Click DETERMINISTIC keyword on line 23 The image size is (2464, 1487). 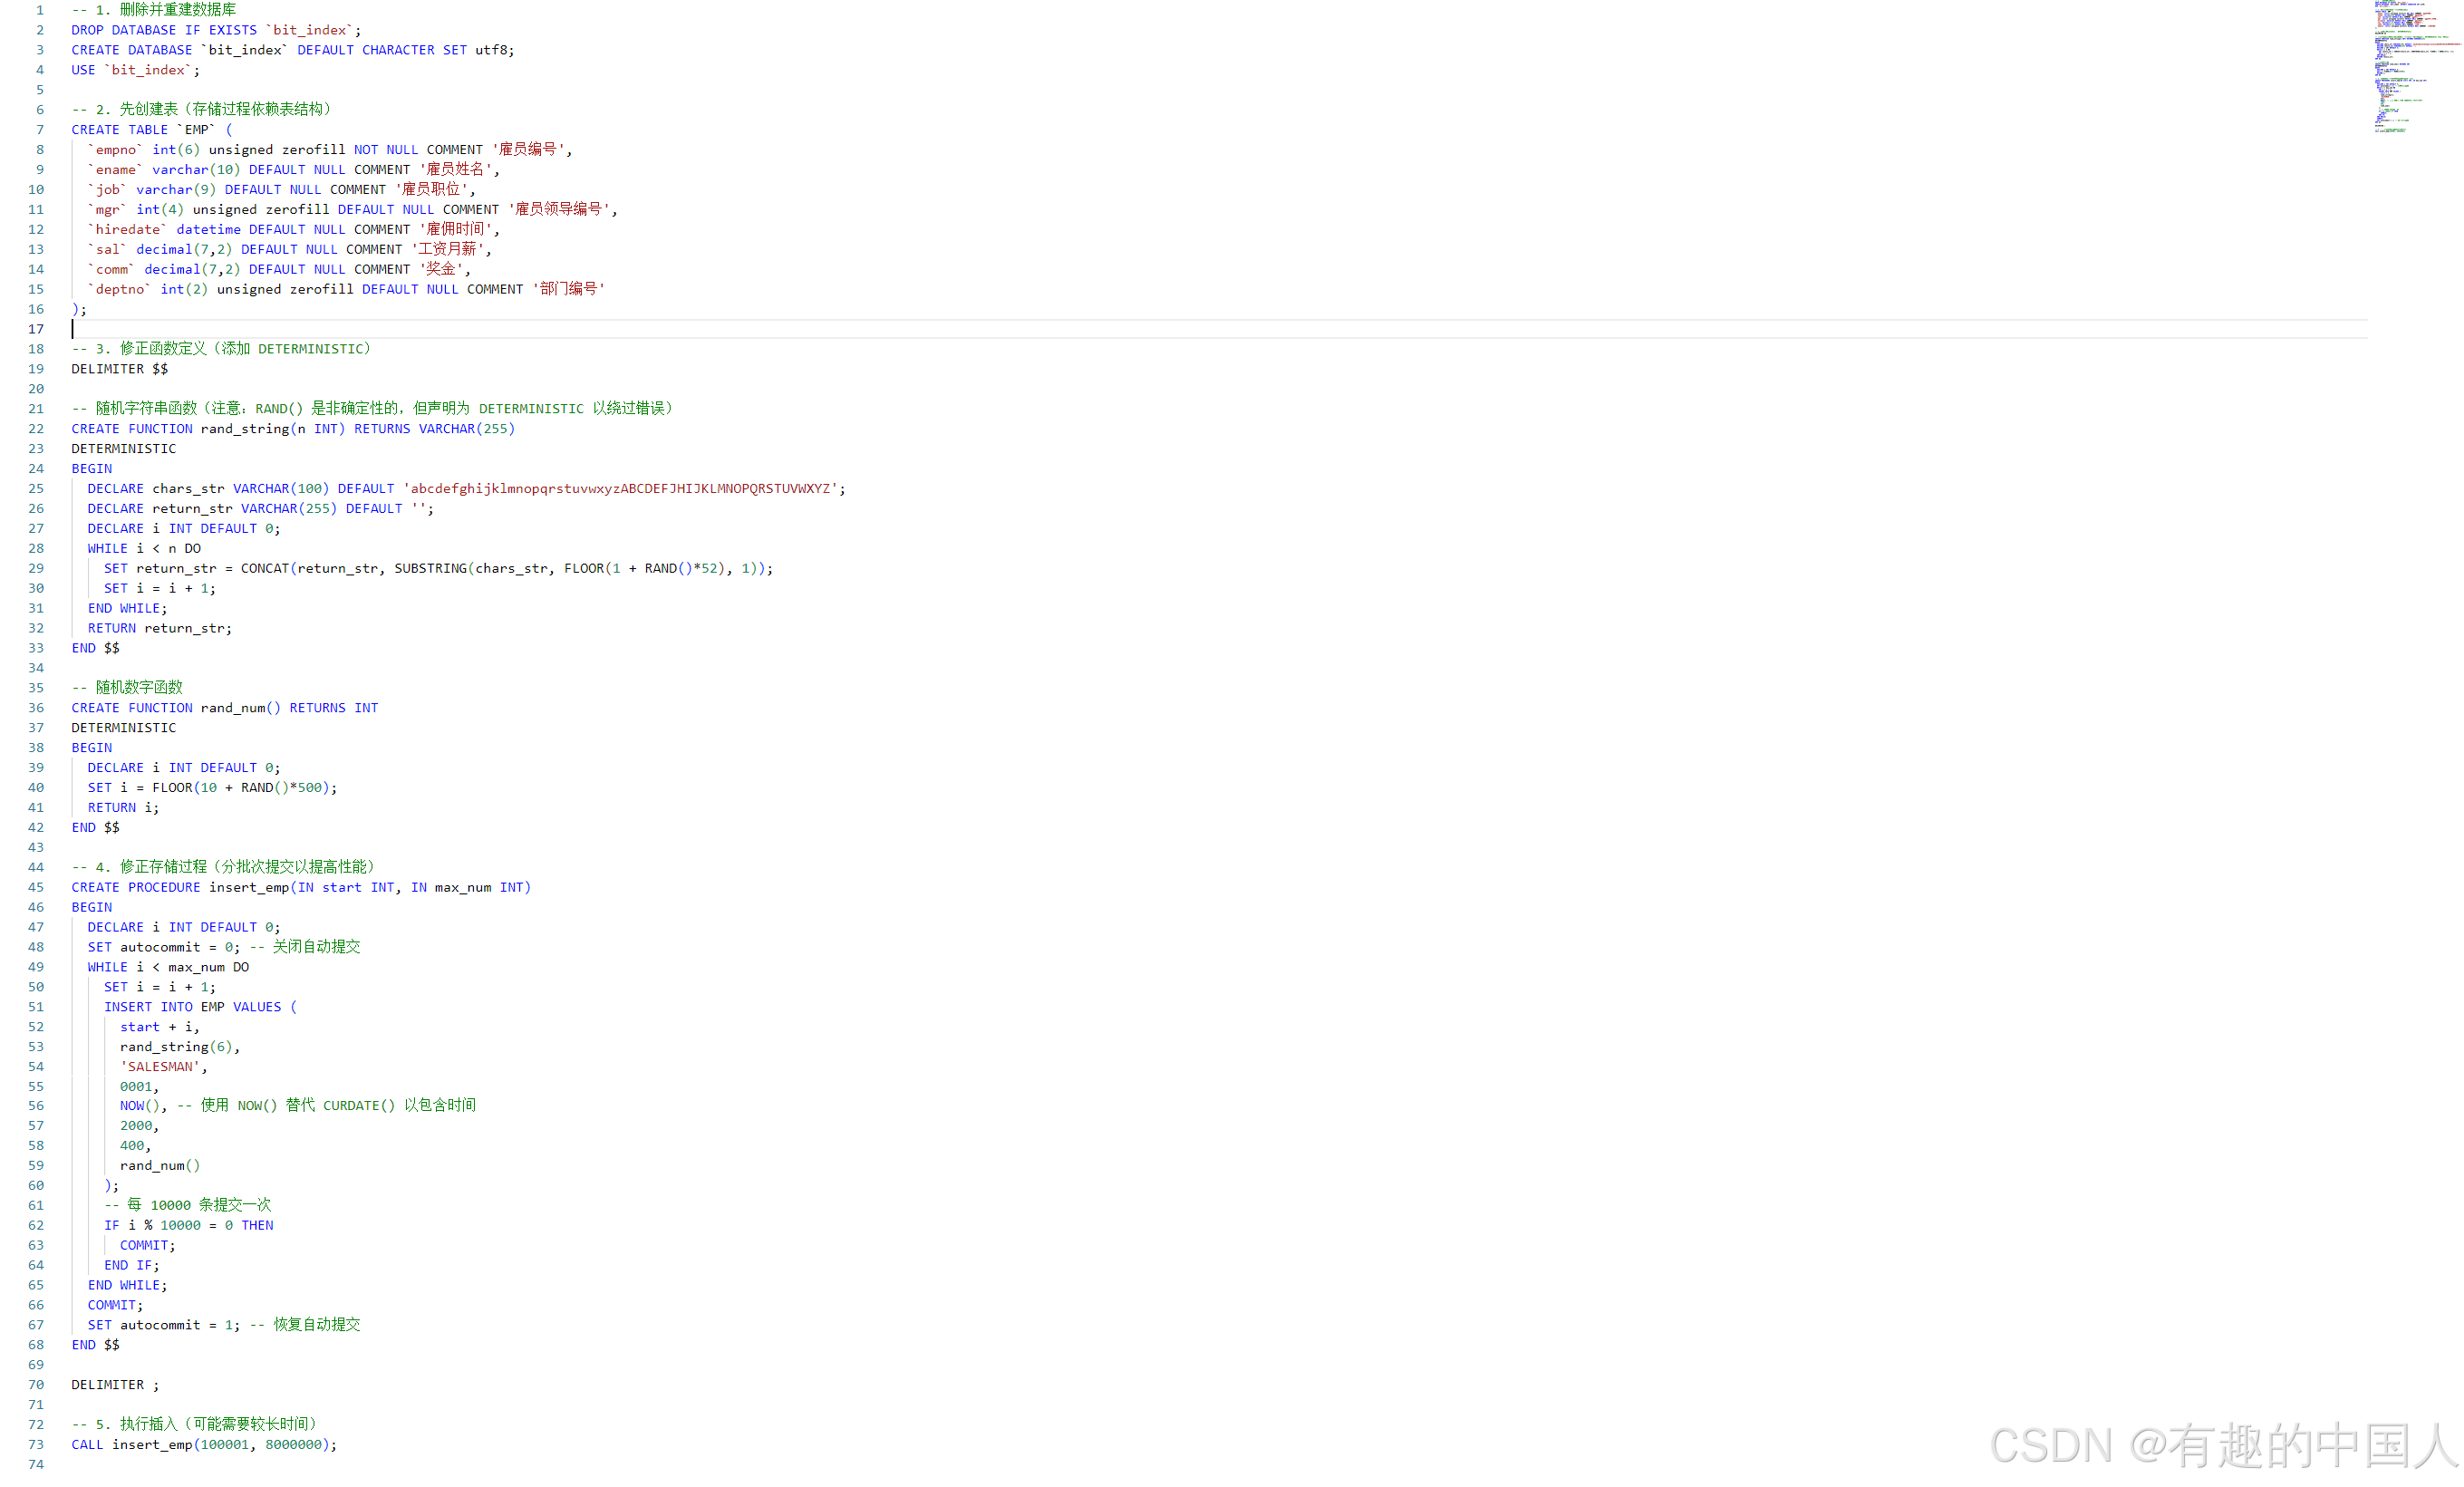pyautogui.click(x=123, y=449)
